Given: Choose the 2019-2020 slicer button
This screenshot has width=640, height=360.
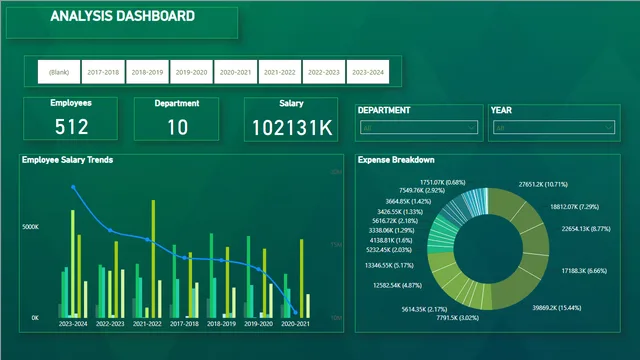Looking at the screenshot, I should click(191, 72).
